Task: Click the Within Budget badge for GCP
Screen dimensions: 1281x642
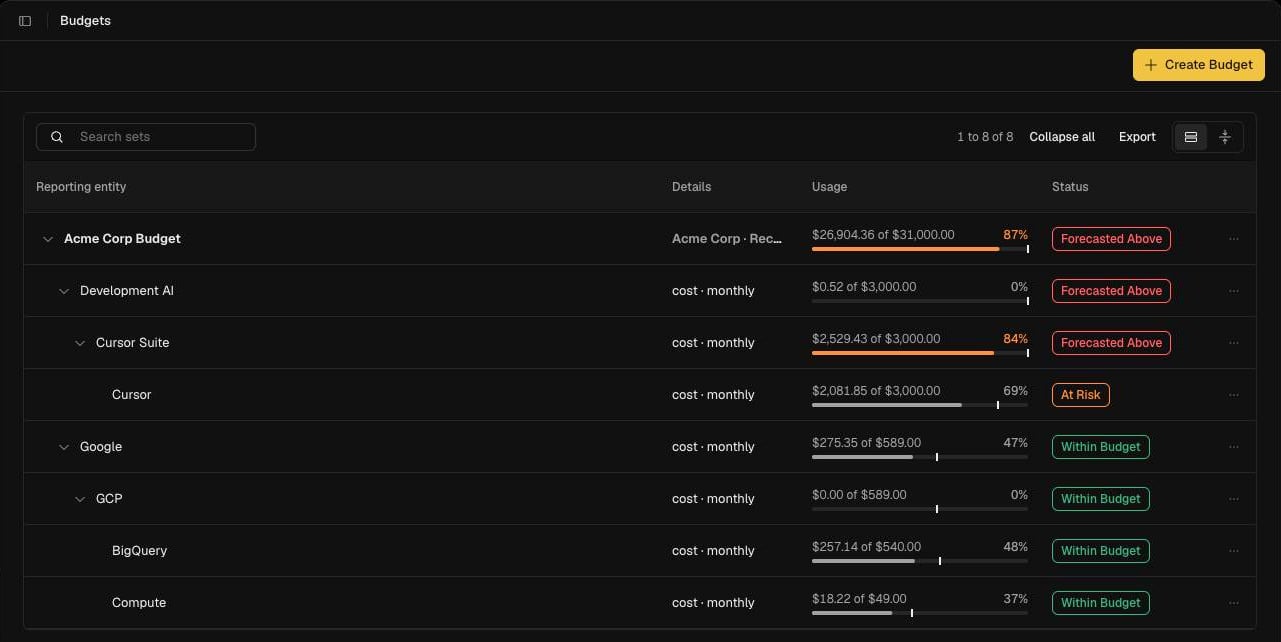Action: click(x=1100, y=499)
